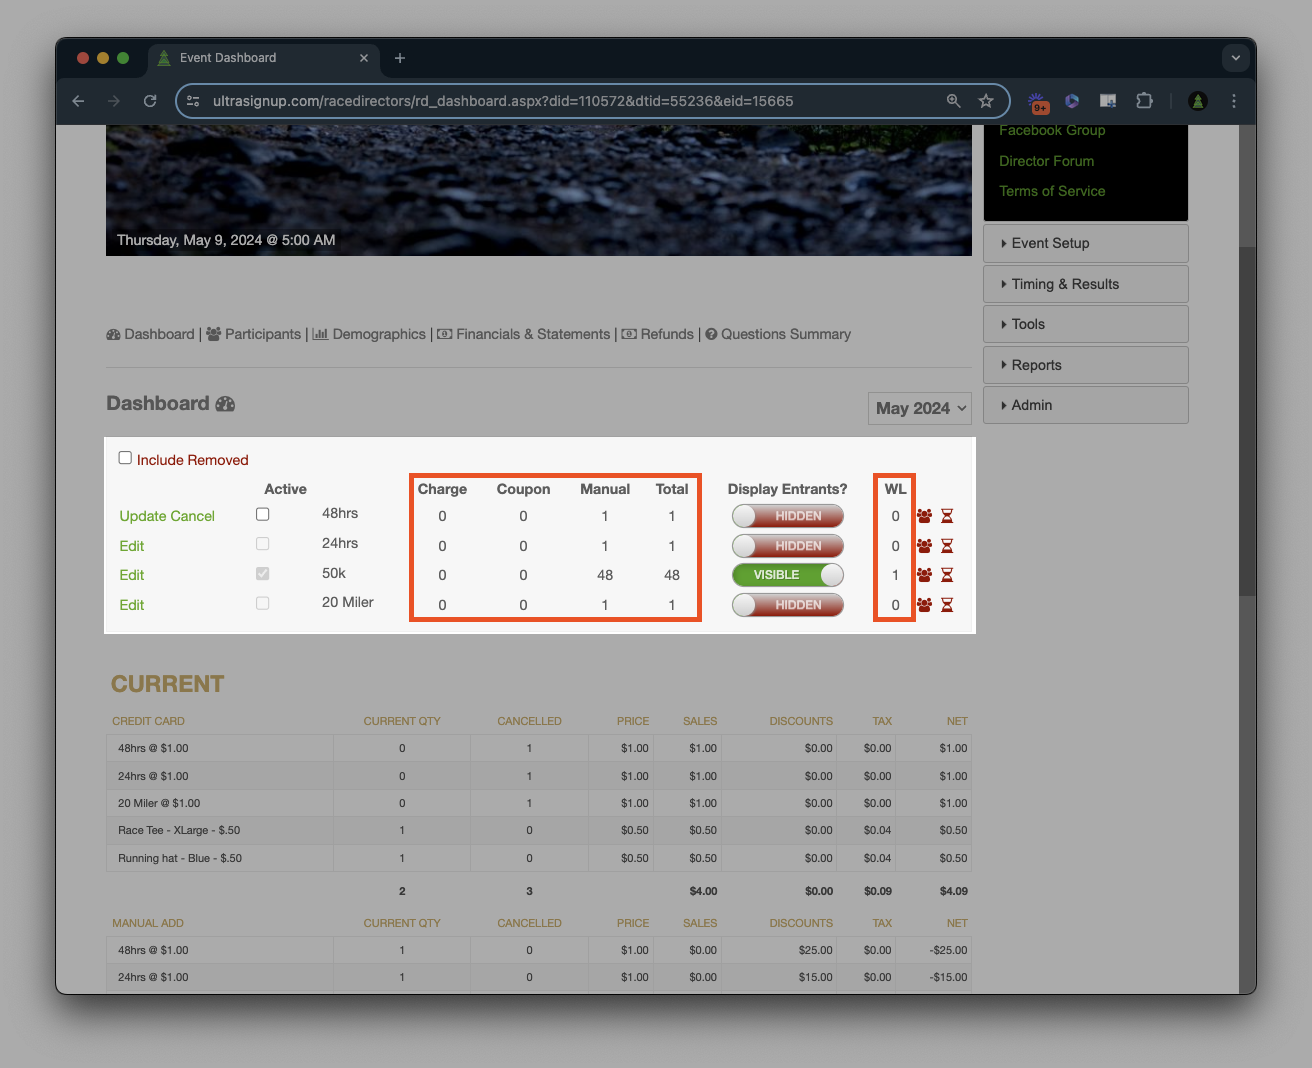1312x1068 pixels.
Task: Enable the Include Removed checkbox
Action: coord(125,458)
